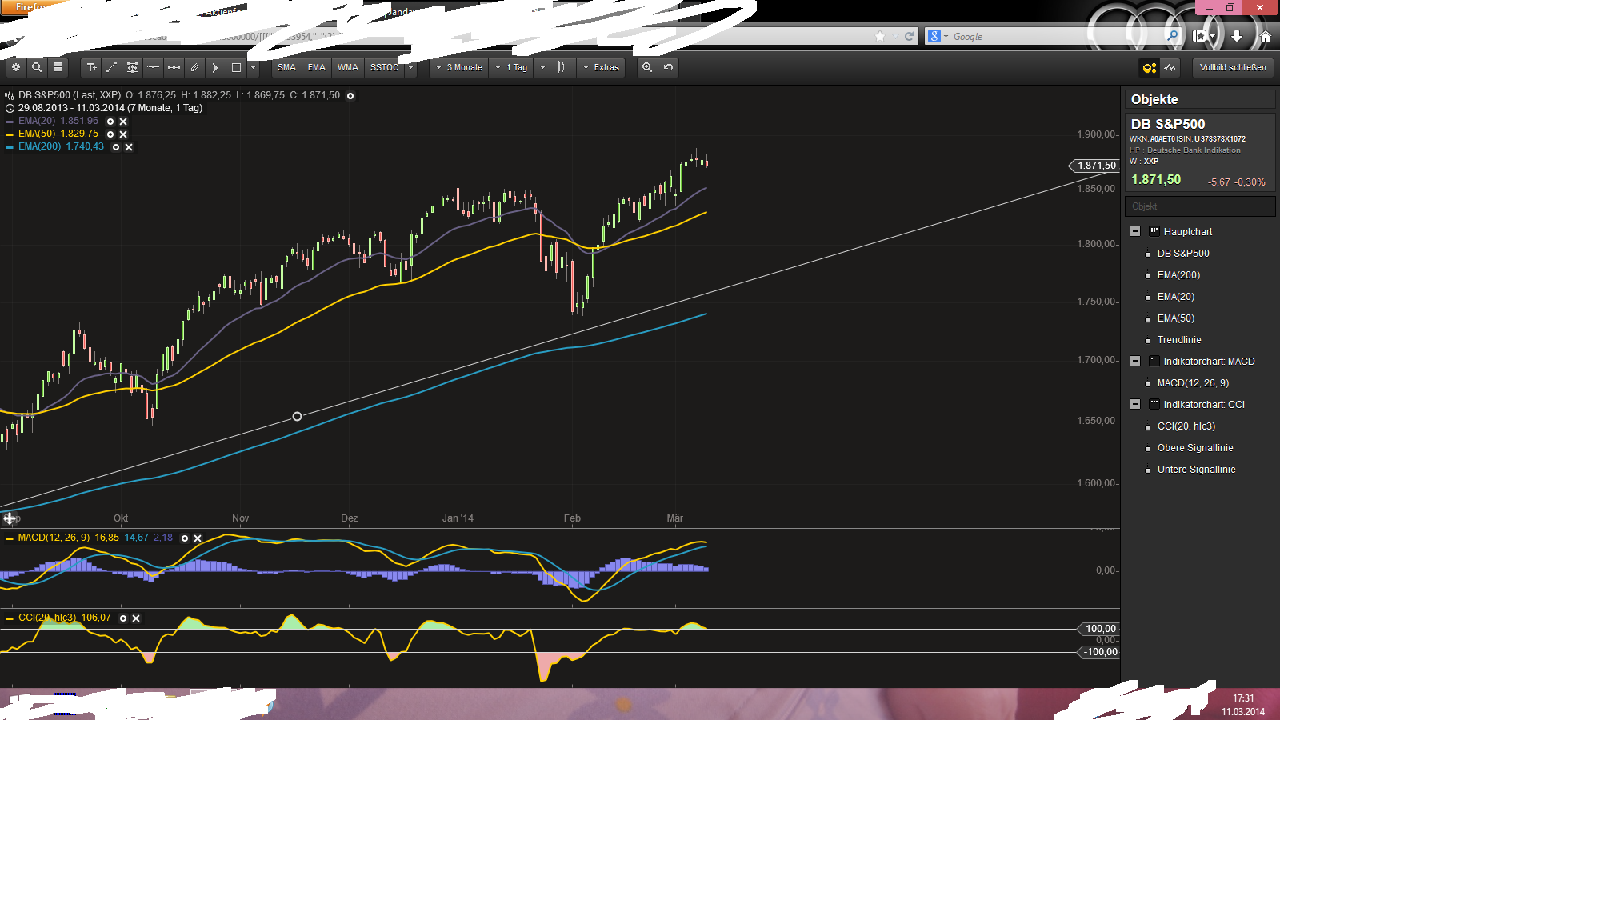Add WMA indicator to chart
The width and height of the screenshot is (1600, 900).
347,67
